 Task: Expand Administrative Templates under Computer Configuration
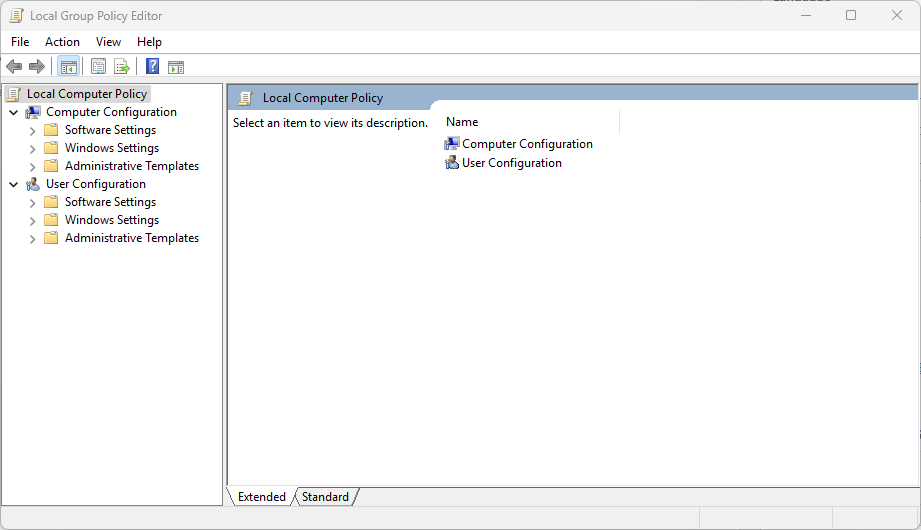click(32, 166)
